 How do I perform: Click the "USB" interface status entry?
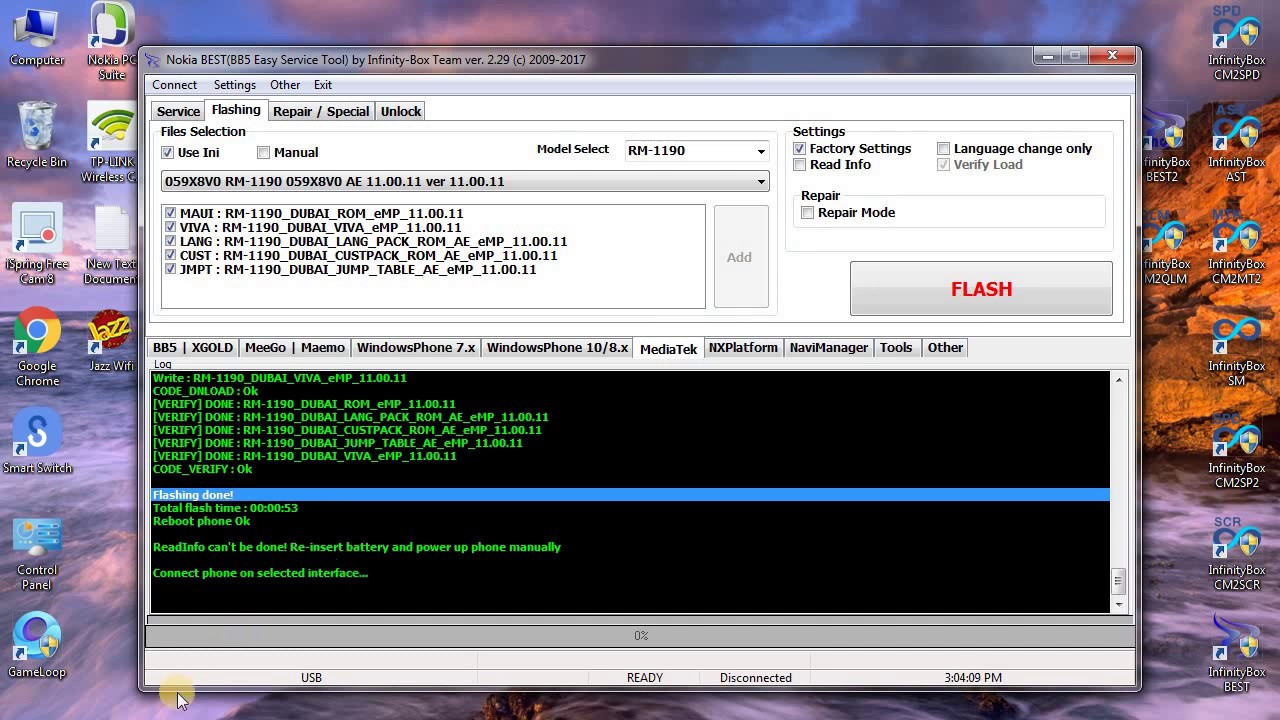tap(311, 678)
